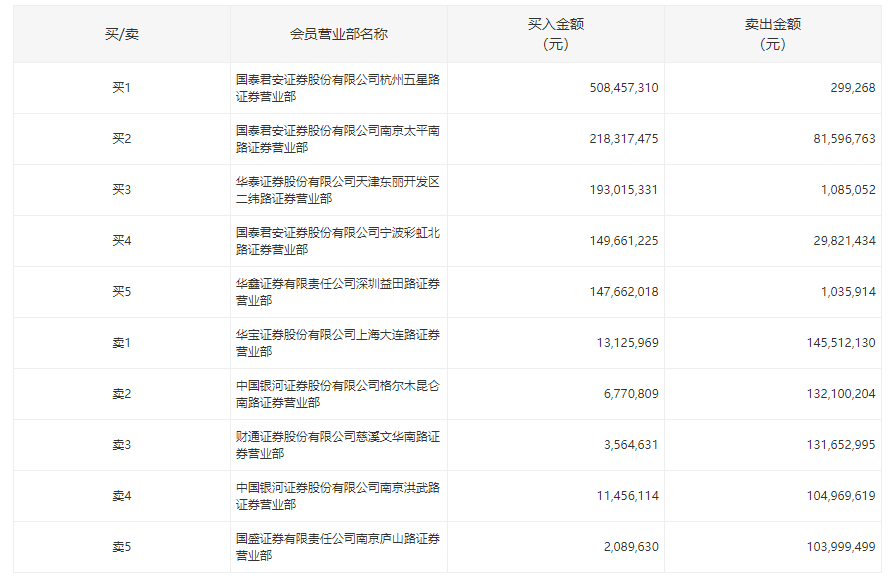Select the 卖出金额(元) column header
The height and width of the screenshot is (584, 896).
pos(772,34)
